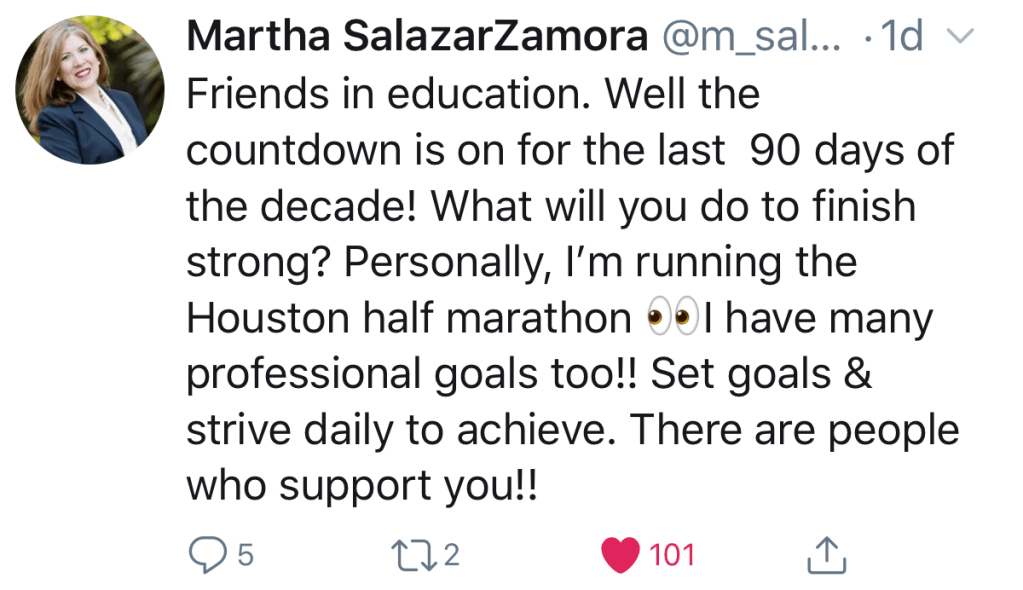
Task: Select the @m_sal... username handle
Action: tap(755, 38)
